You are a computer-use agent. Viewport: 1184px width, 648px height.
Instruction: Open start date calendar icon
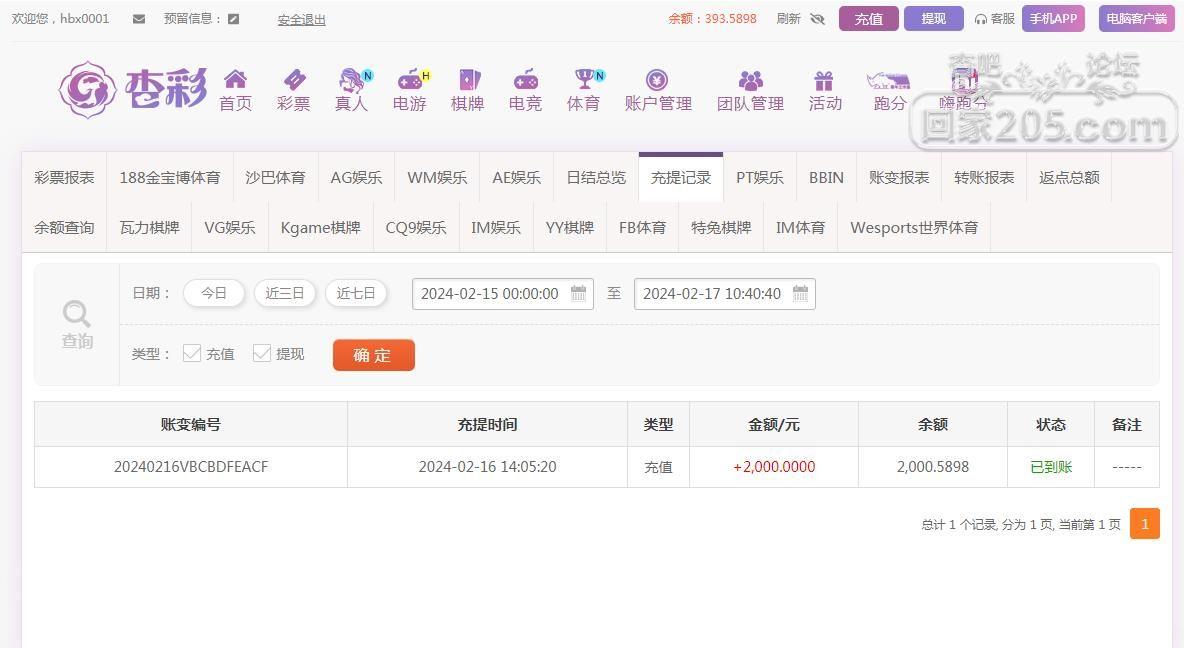[578, 294]
